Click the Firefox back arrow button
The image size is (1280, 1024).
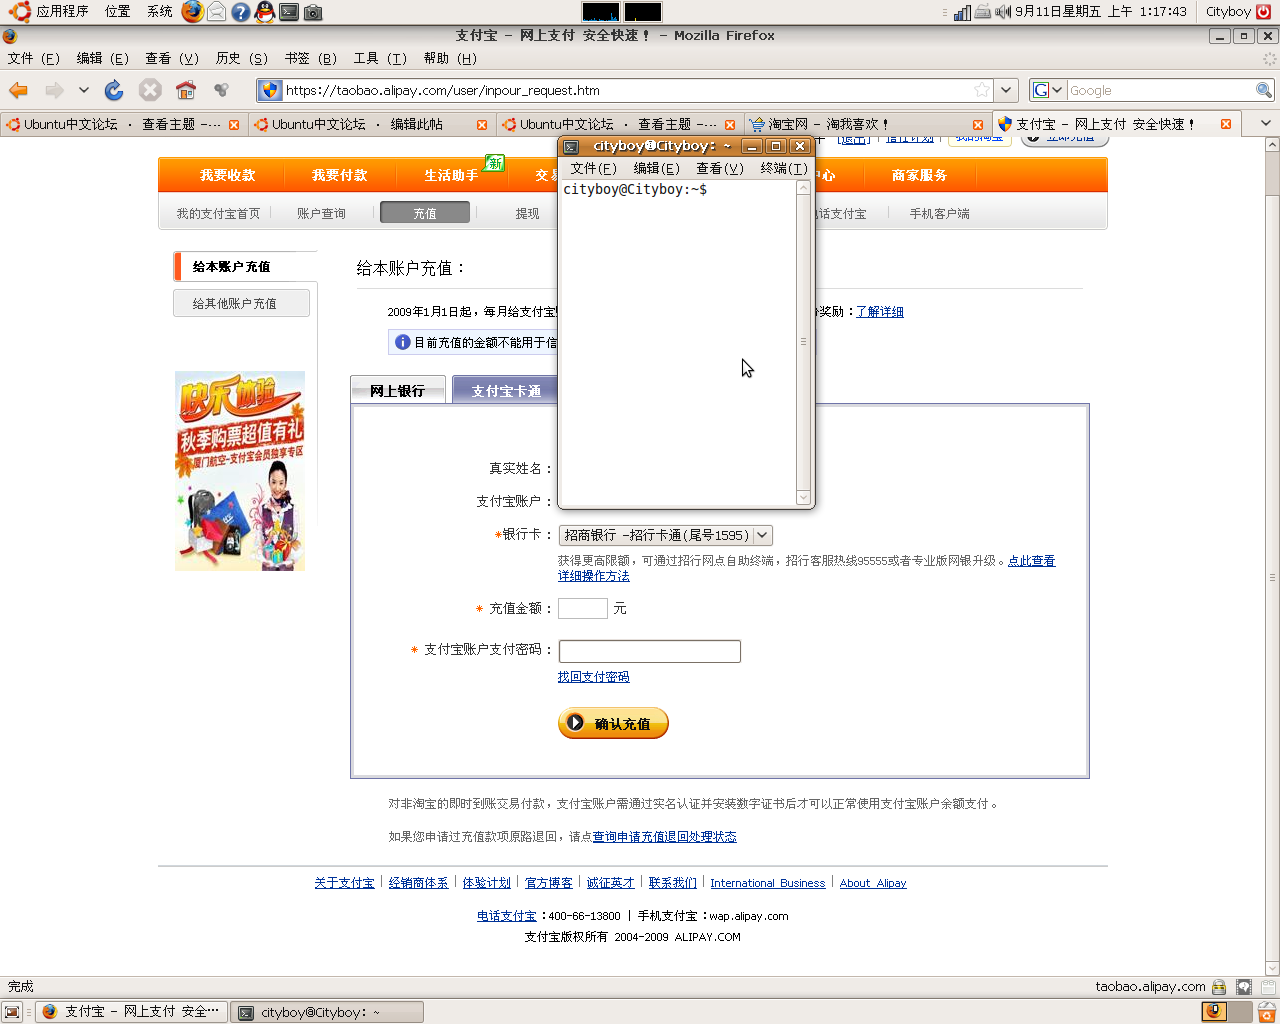tap(19, 90)
